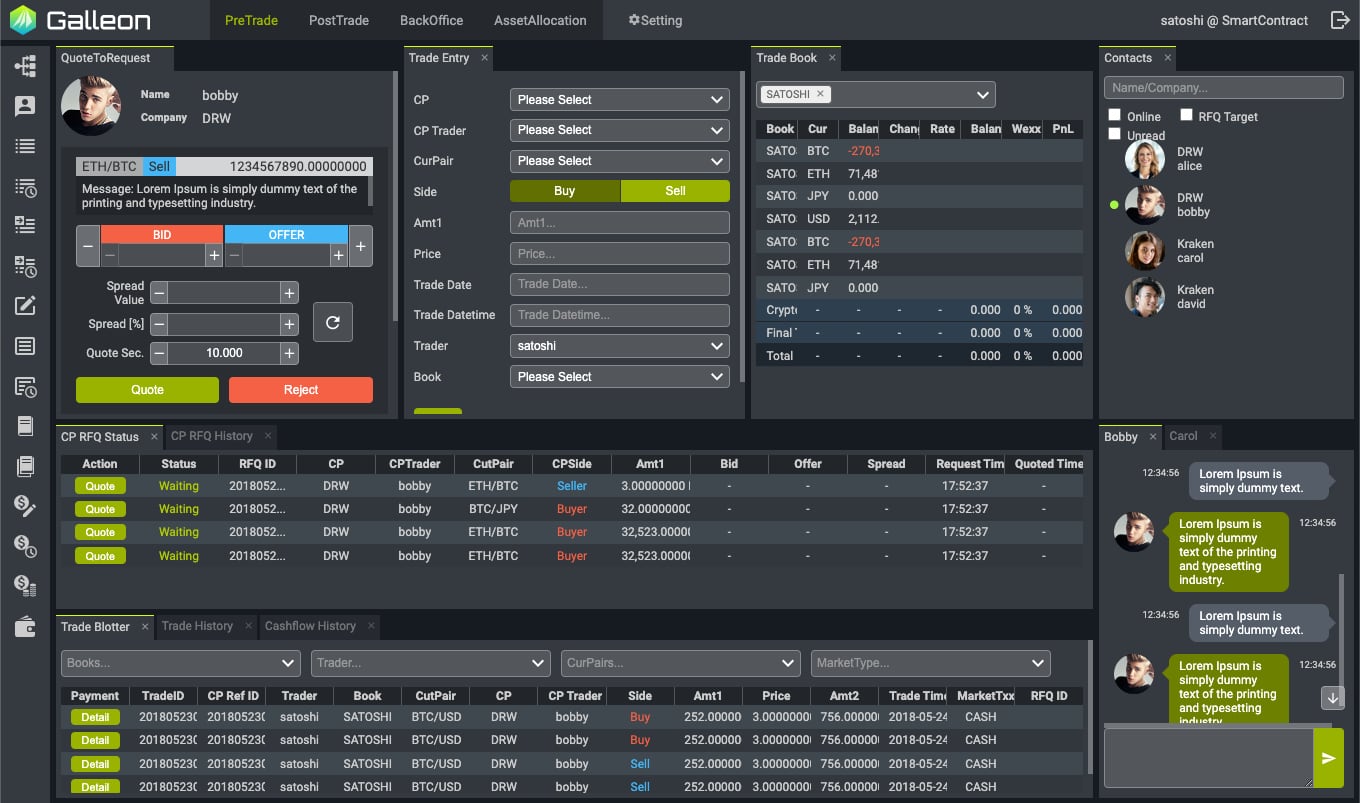Image resolution: width=1360 pixels, height=803 pixels.
Task: Open the MarketType filter dropdown
Action: coord(930,663)
